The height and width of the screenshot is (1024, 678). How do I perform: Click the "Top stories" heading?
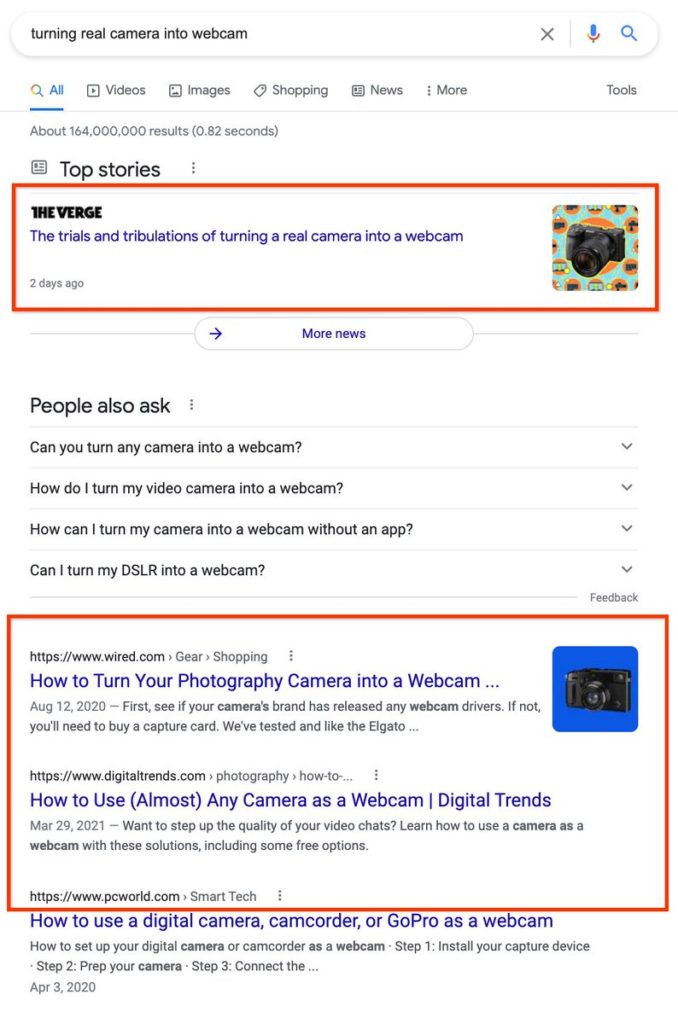coord(110,169)
